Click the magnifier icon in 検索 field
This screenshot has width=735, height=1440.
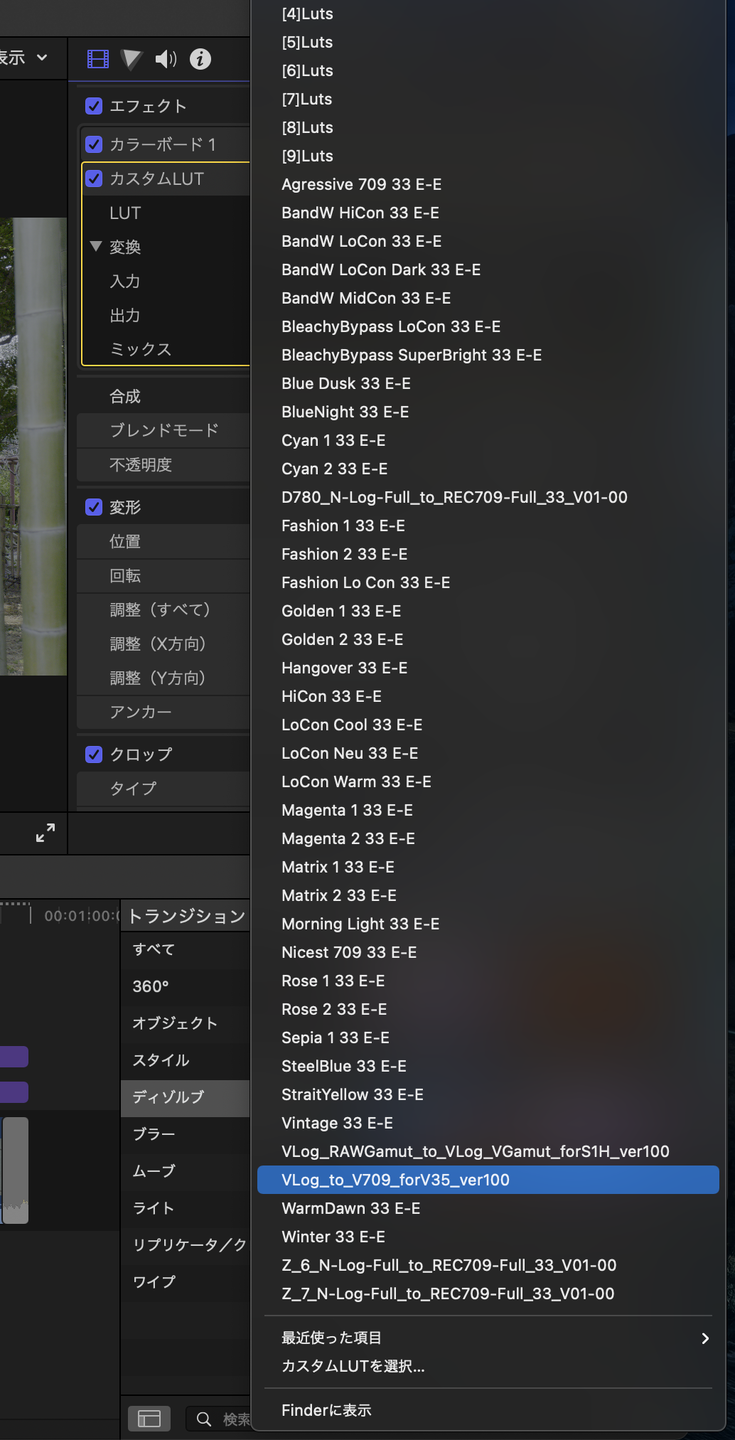pos(204,1419)
